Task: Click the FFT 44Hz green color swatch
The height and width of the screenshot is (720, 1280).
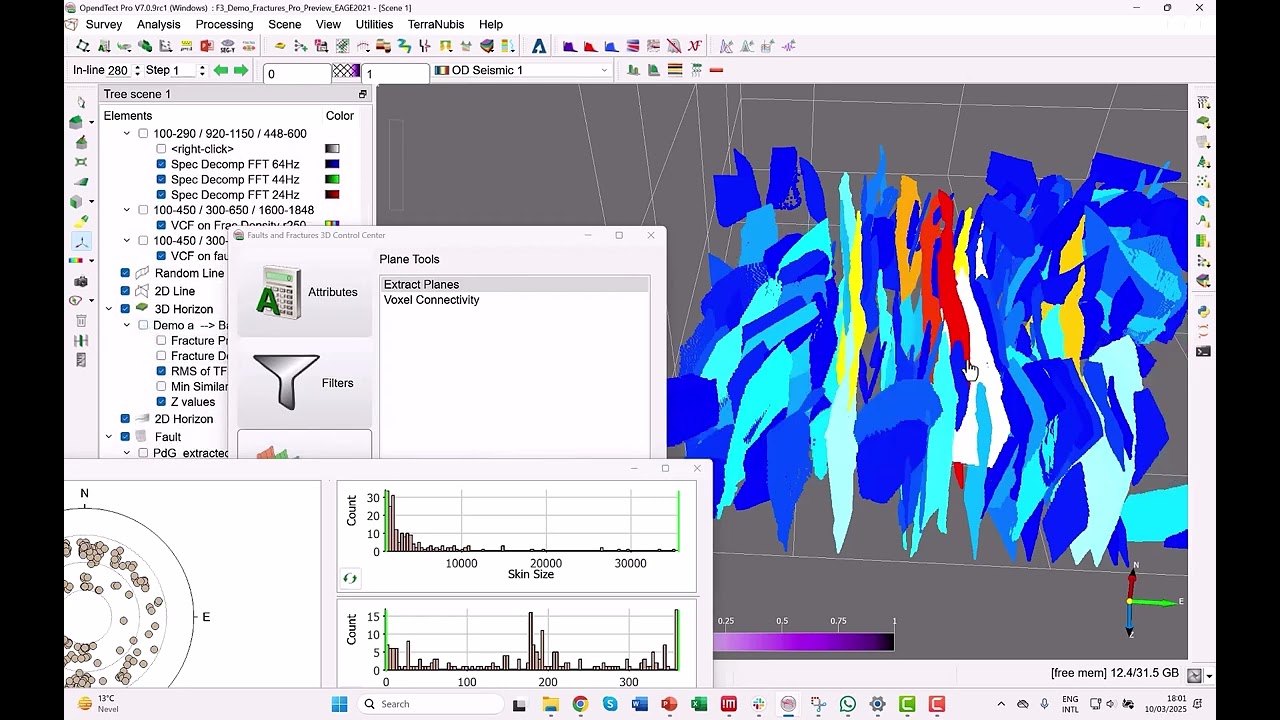Action: click(x=332, y=179)
